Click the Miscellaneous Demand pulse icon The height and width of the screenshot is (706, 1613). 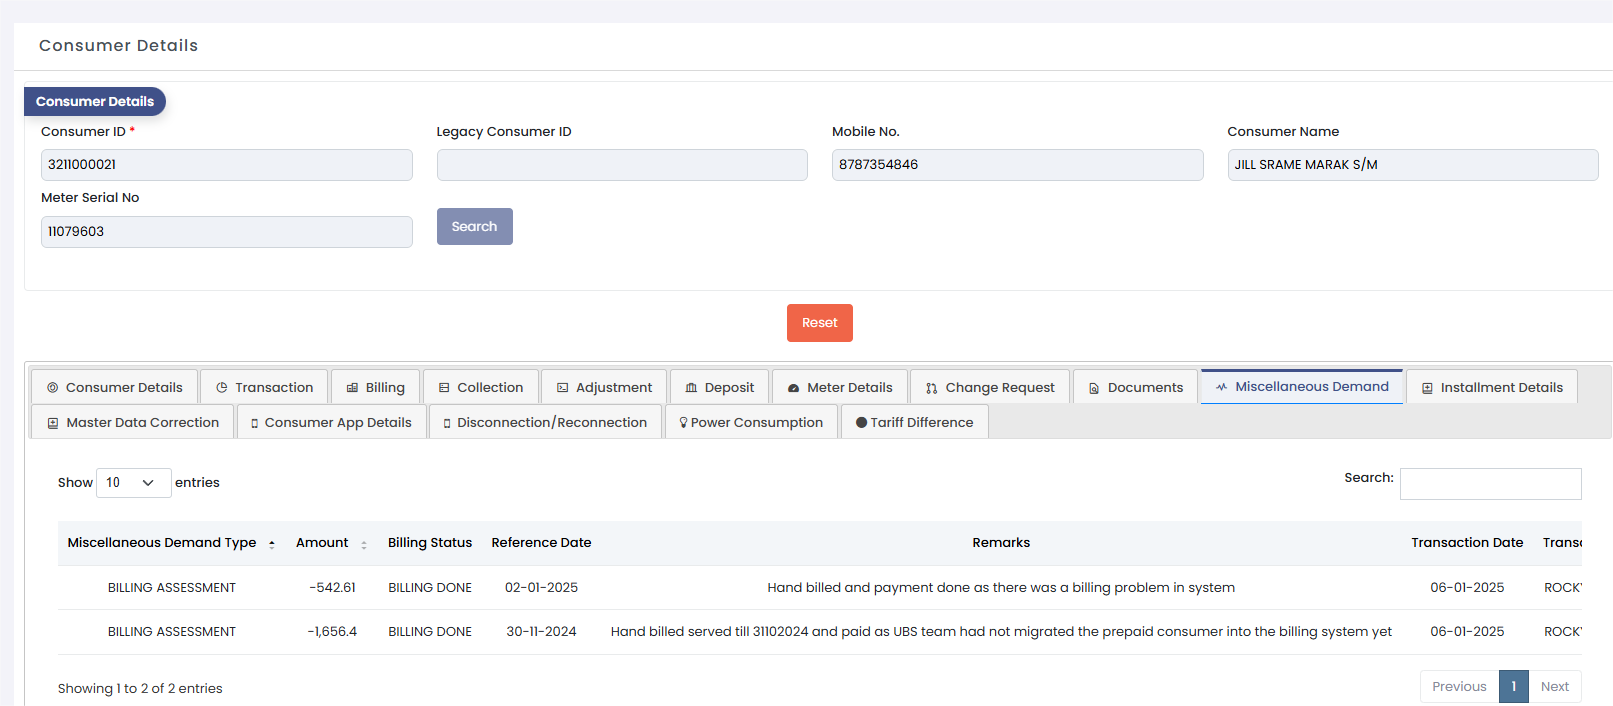pyautogui.click(x=1221, y=387)
